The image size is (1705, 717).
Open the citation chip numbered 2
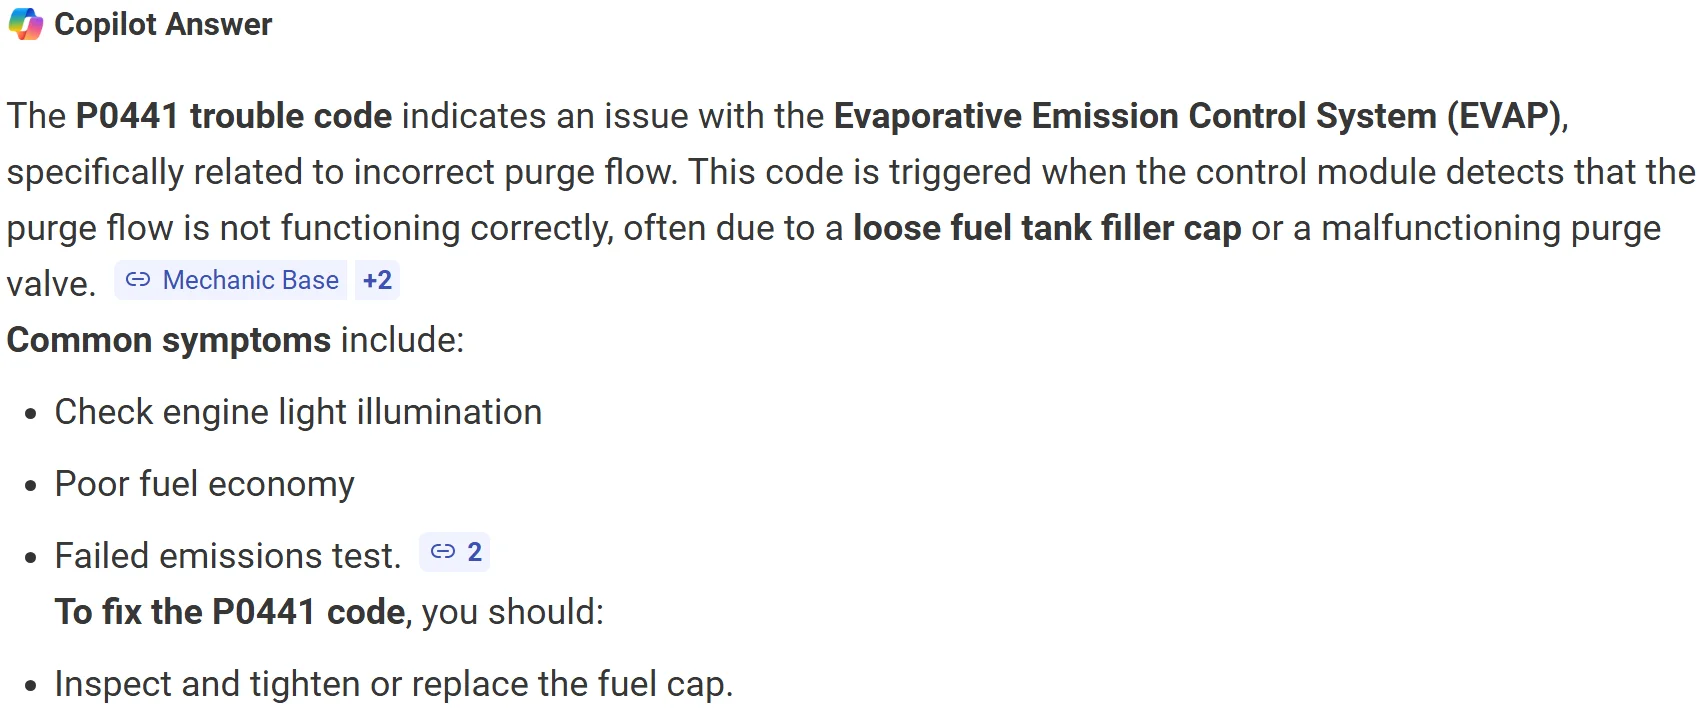(454, 552)
